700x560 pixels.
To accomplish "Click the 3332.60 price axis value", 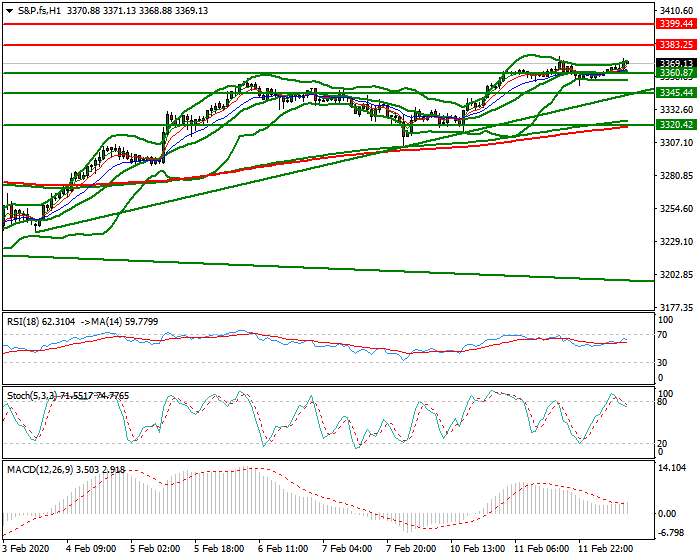I will (677, 109).
